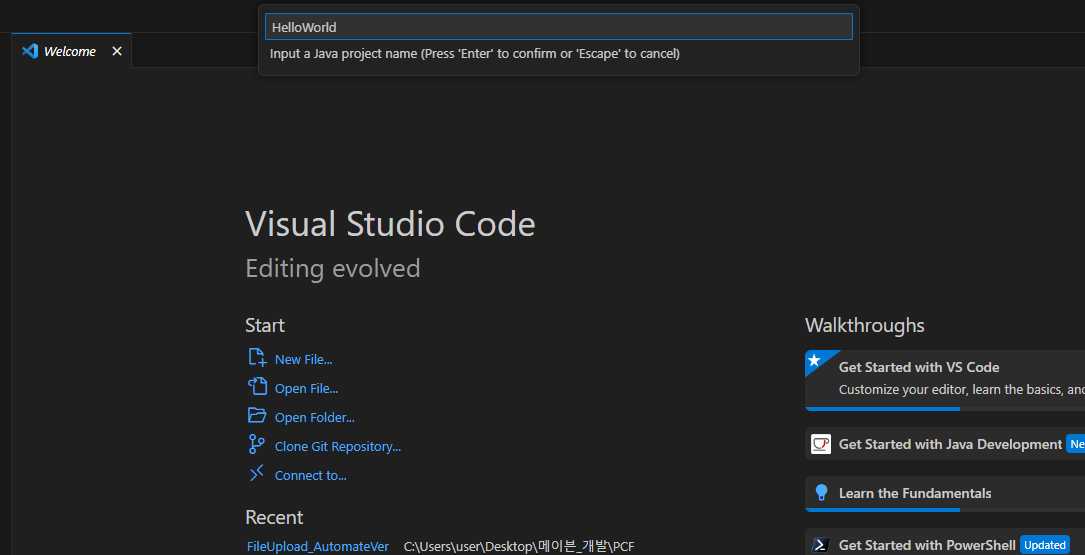Open the Learn the Fundamentals walkthrough

945,494
